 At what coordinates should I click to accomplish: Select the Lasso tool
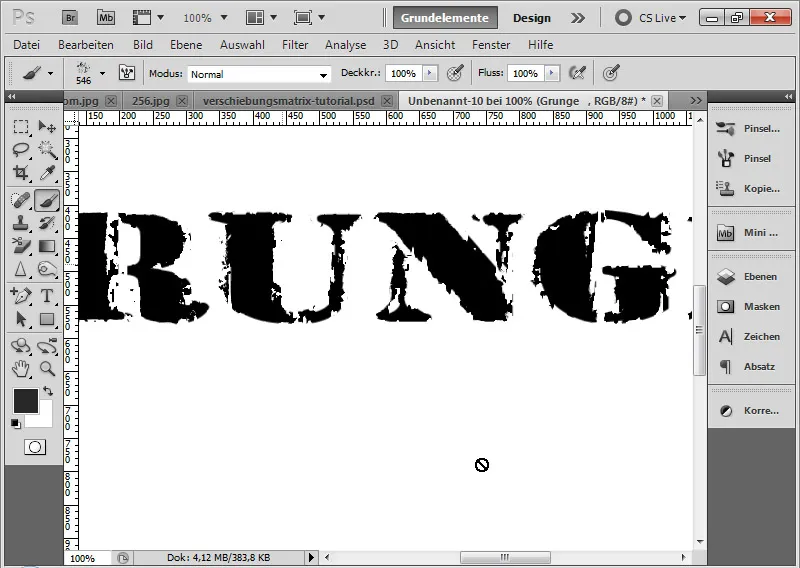pyautogui.click(x=21, y=150)
